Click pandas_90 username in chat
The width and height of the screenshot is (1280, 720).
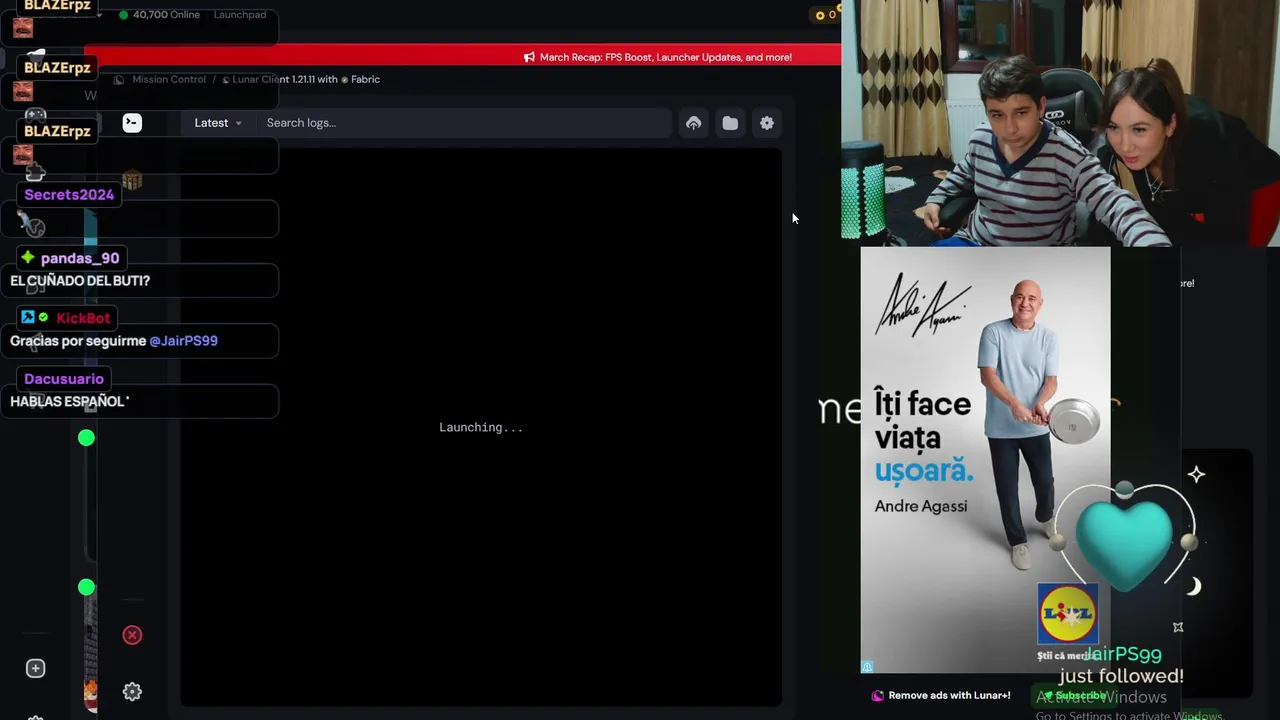tap(80, 258)
